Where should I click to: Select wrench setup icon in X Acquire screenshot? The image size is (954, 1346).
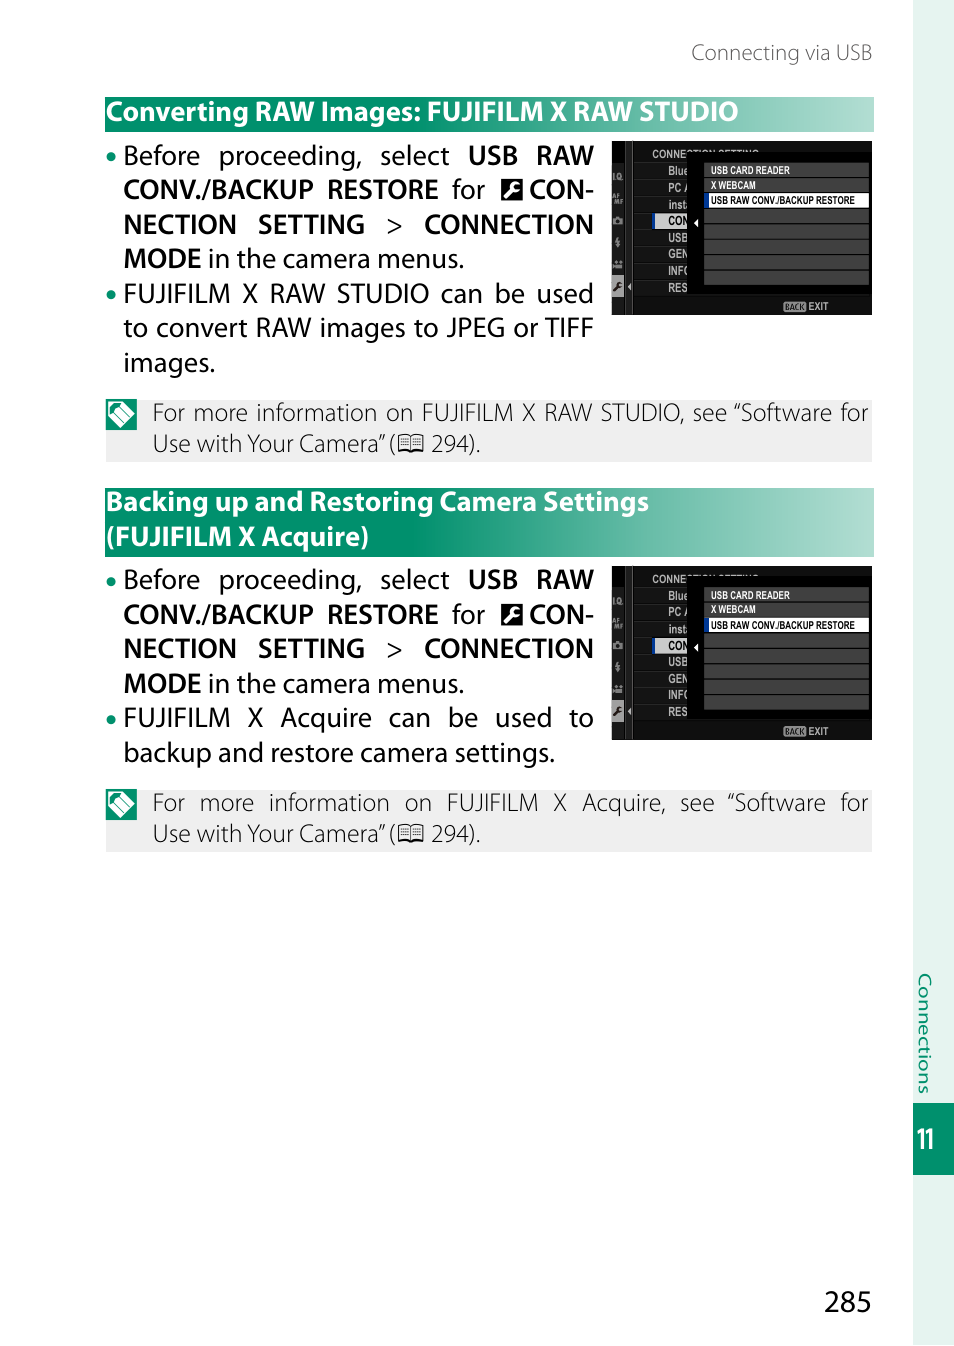618,712
